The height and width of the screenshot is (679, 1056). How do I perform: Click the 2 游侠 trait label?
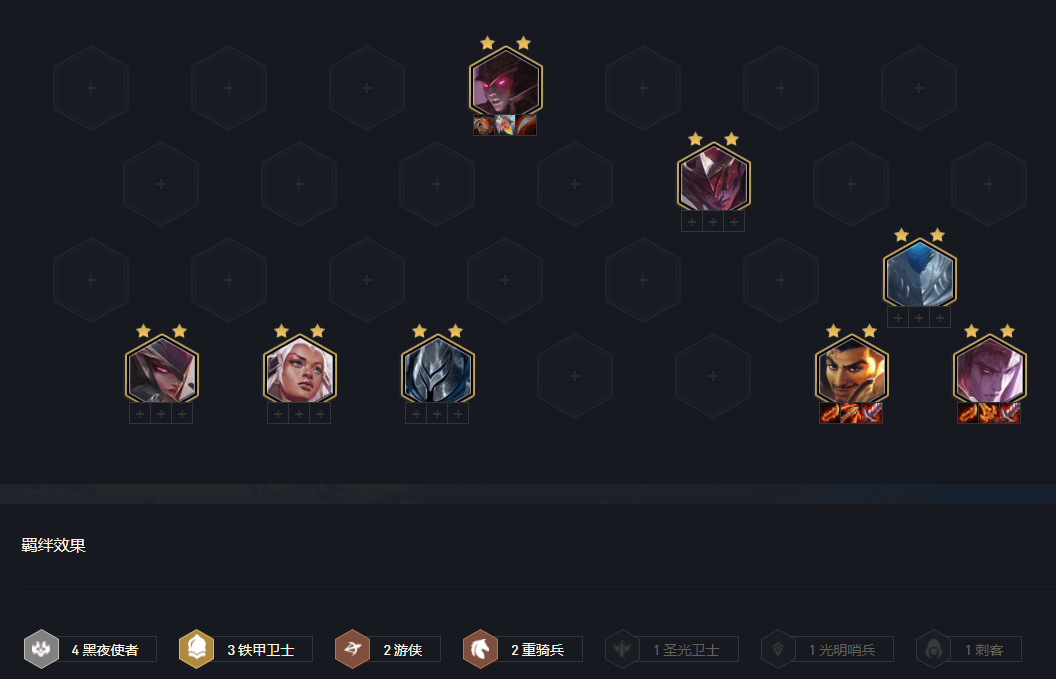(x=404, y=649)
